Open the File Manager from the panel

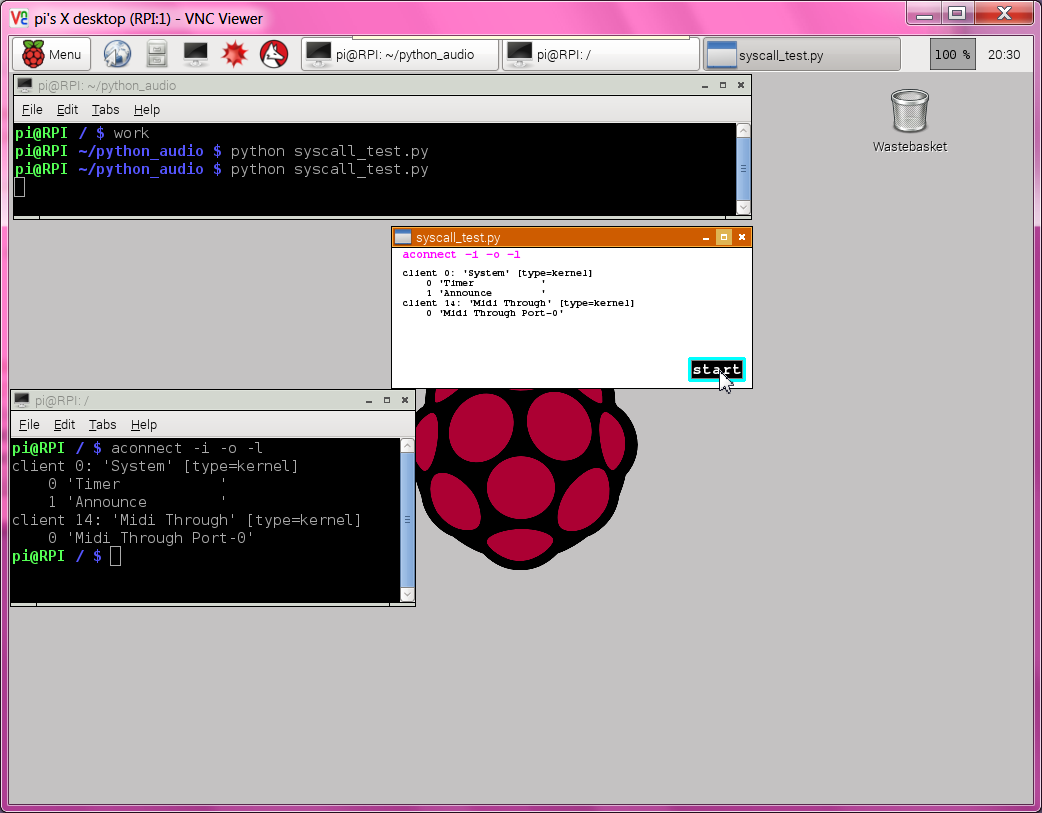[157, 54]
